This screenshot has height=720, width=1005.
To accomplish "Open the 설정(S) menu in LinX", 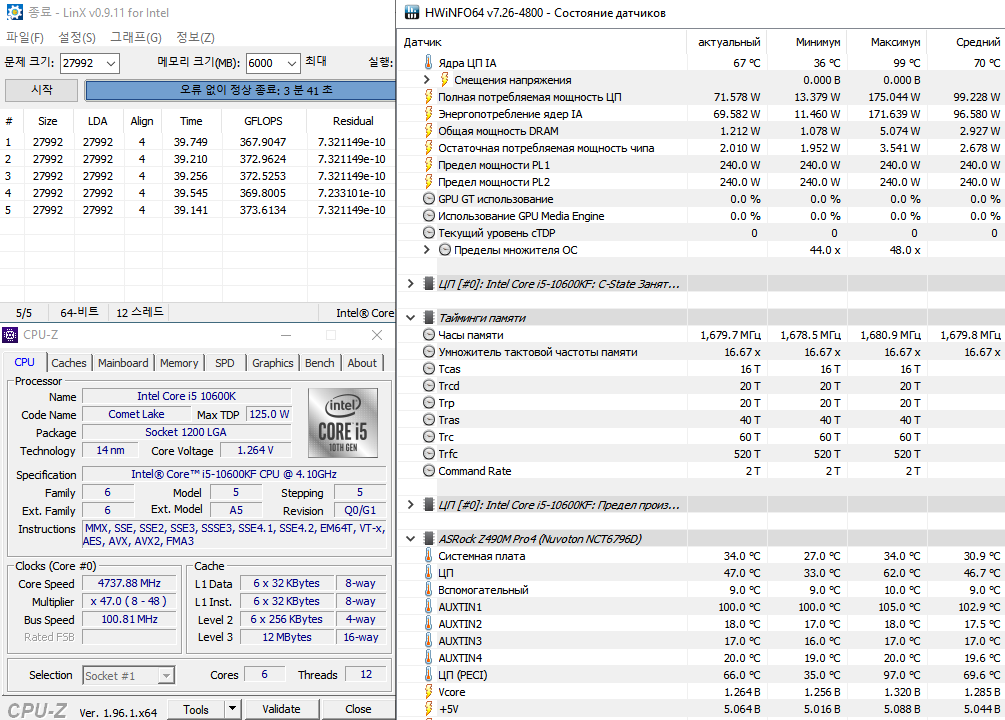I will coord(77,37).
